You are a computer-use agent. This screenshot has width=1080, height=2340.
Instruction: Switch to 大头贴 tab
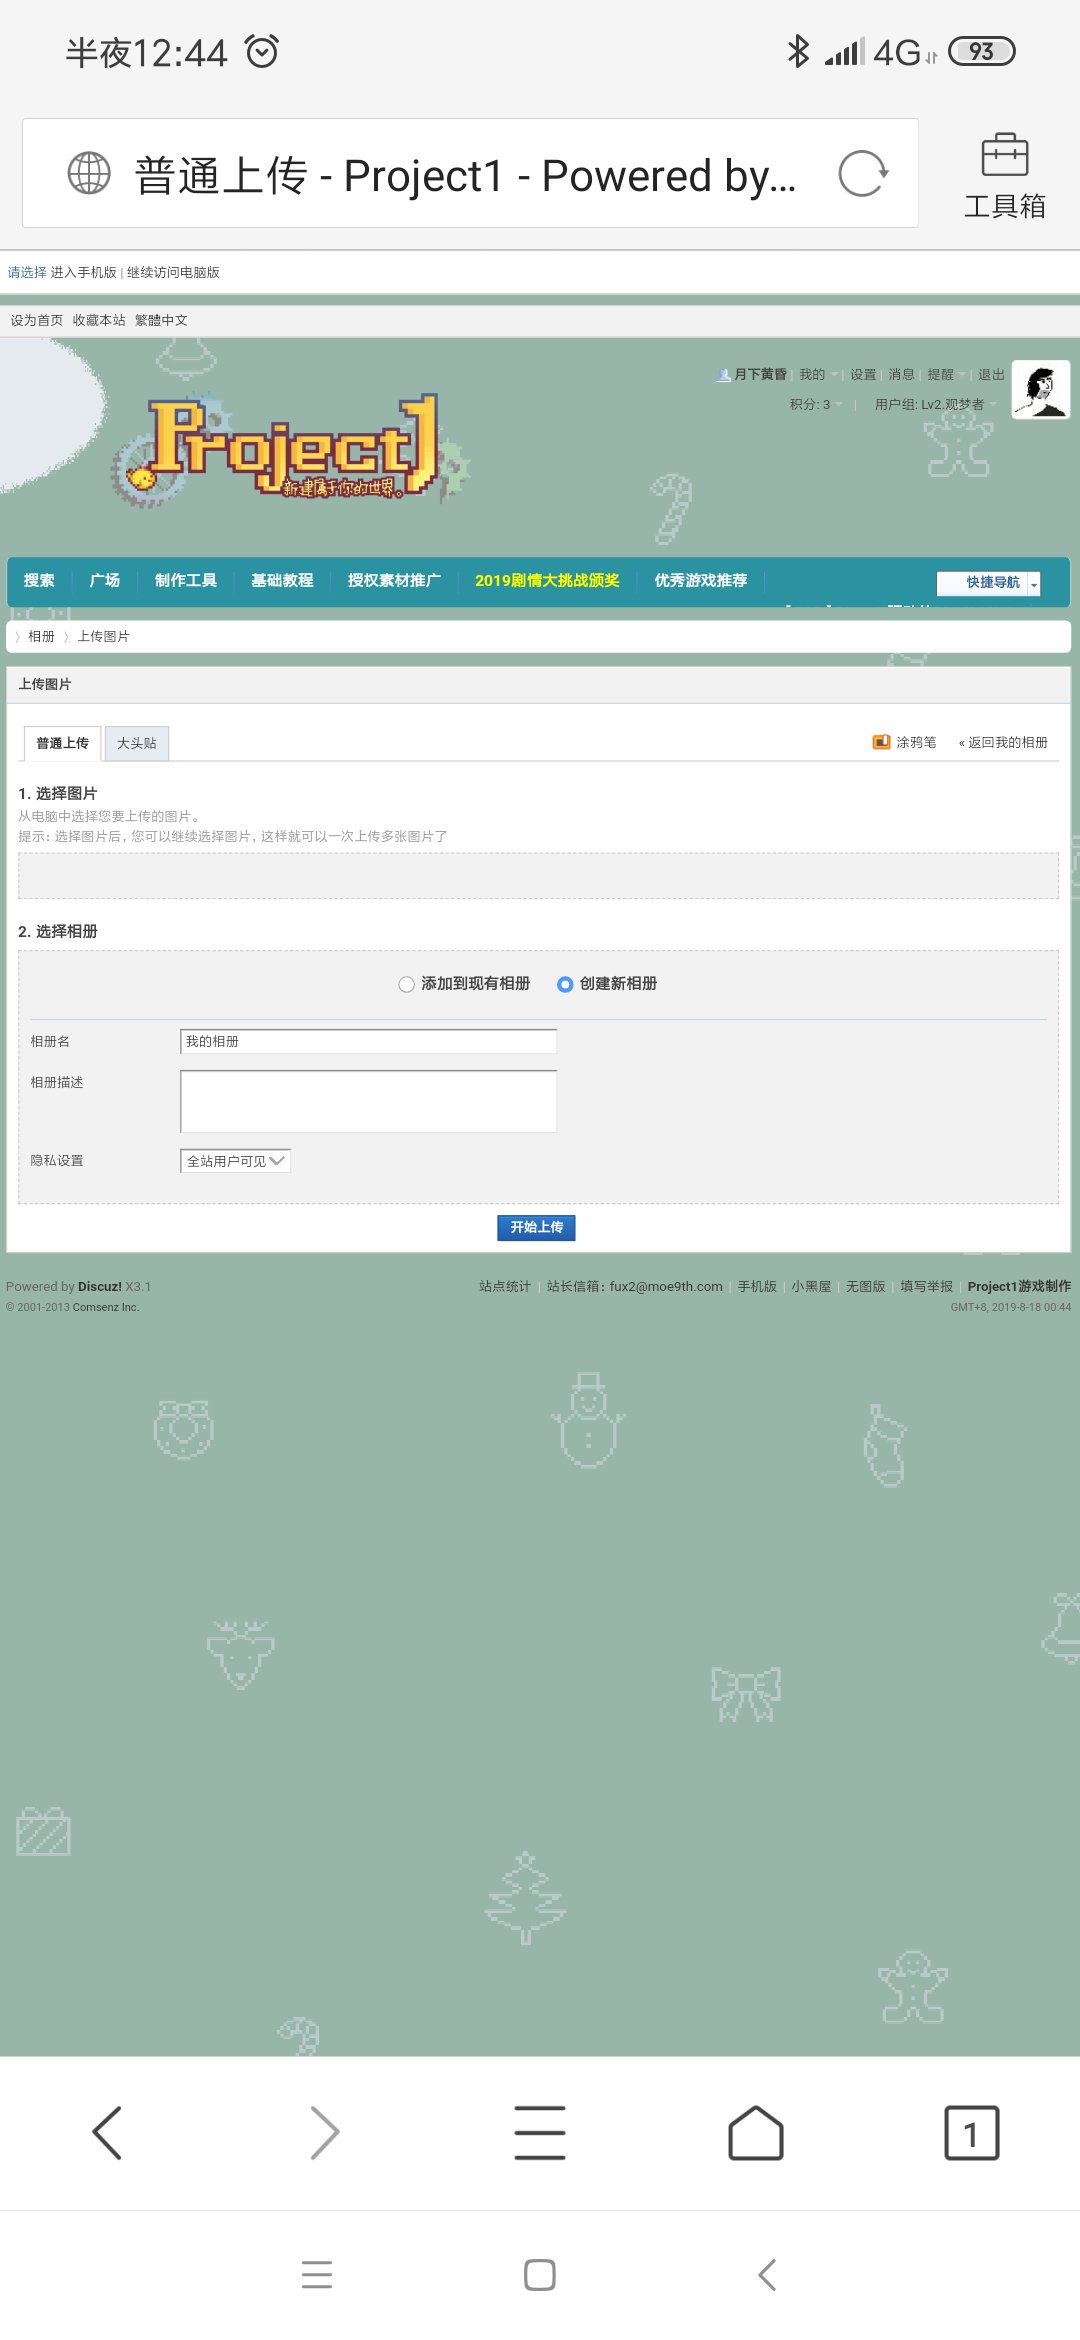point(137,743)
